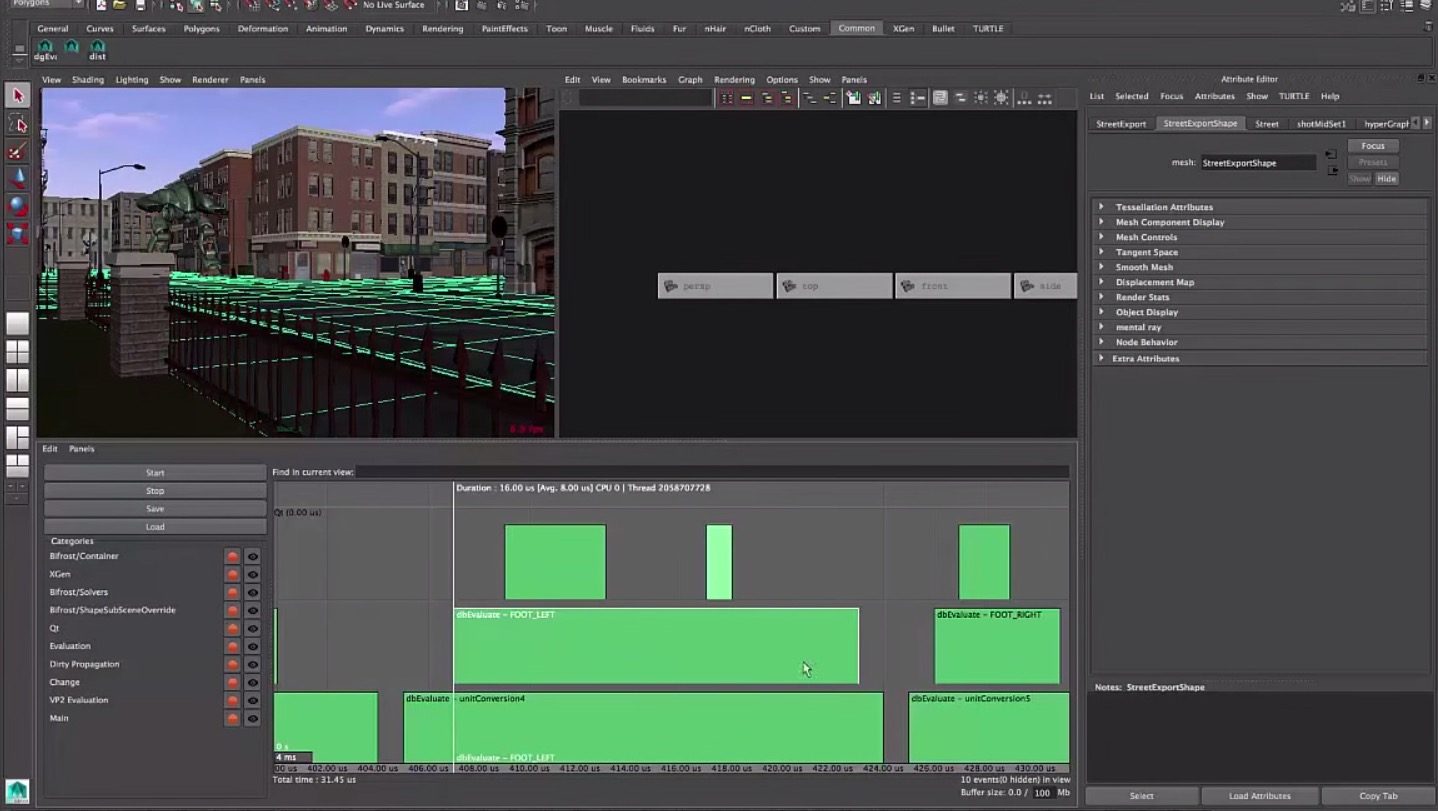The height and width of the screenshot is (811, 1438).
Task: Toggle visibility eye for VP2 Evaluation category
Action: click(x=252, y=701)
